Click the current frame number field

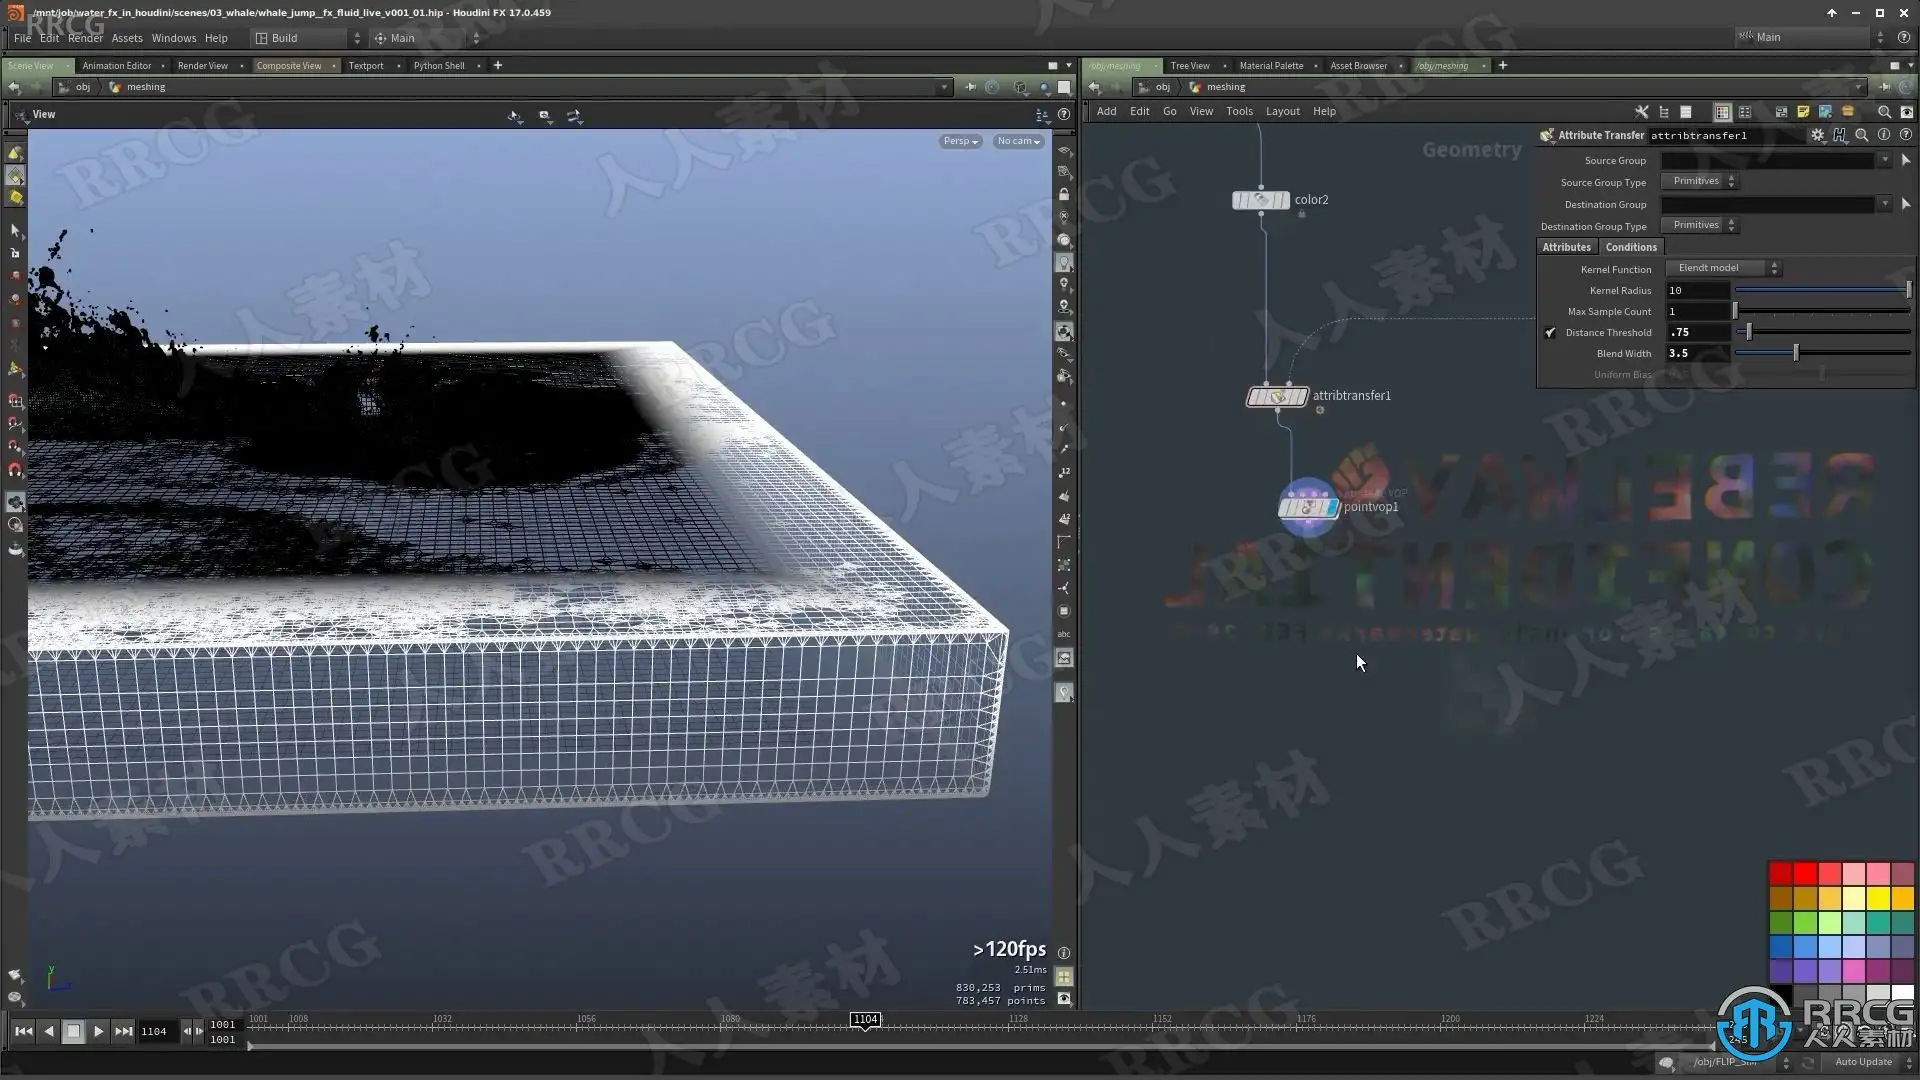click(x=155, y=1031)
